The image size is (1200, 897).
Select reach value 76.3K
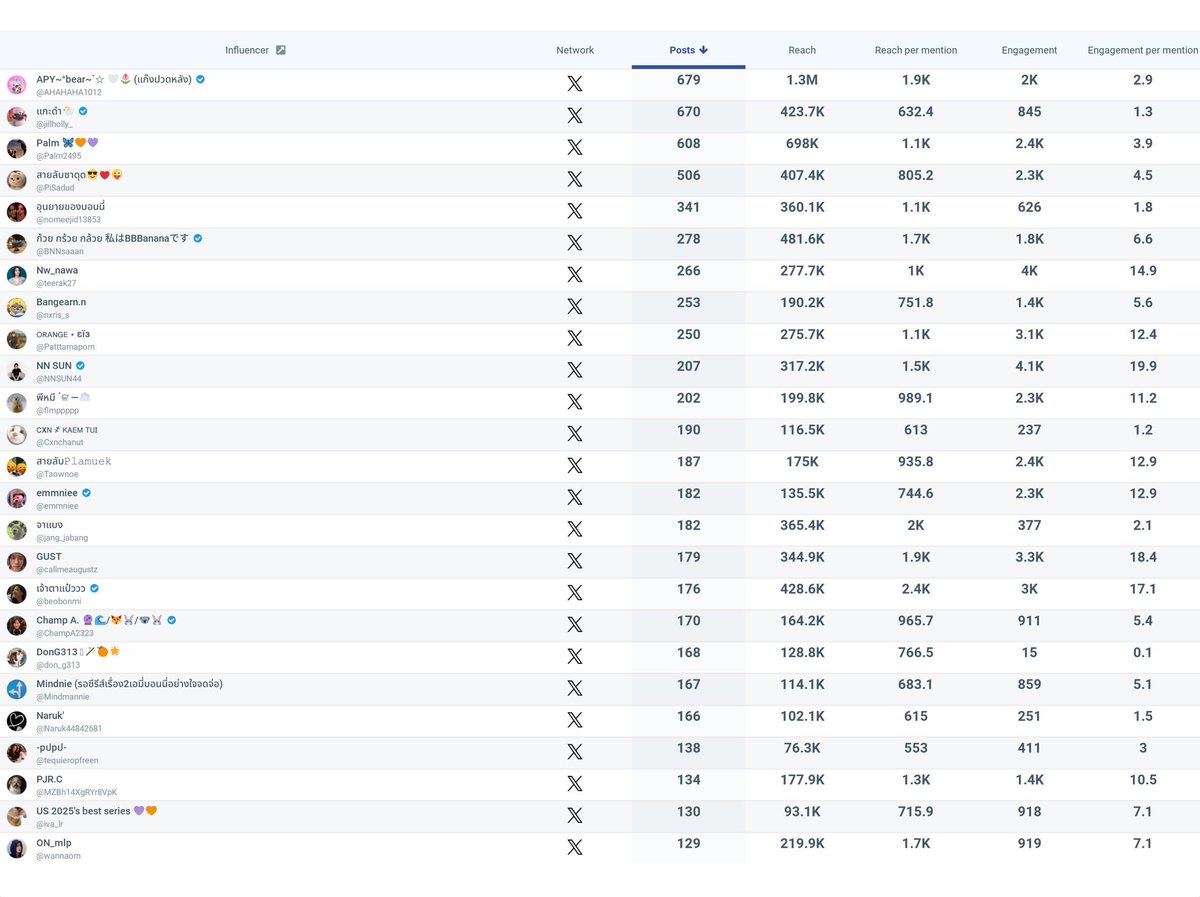point(802,748)
